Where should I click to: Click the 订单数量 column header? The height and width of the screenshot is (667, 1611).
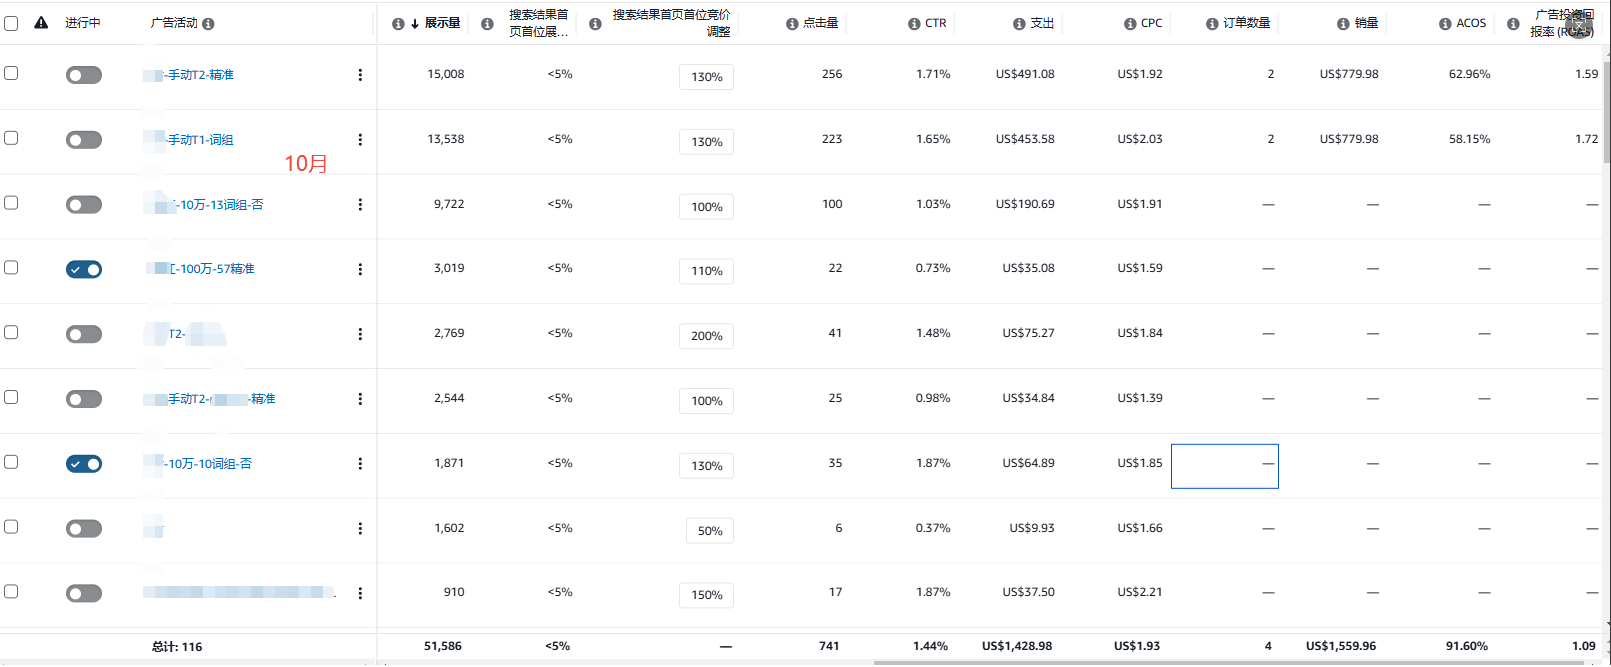[1246, 23]
